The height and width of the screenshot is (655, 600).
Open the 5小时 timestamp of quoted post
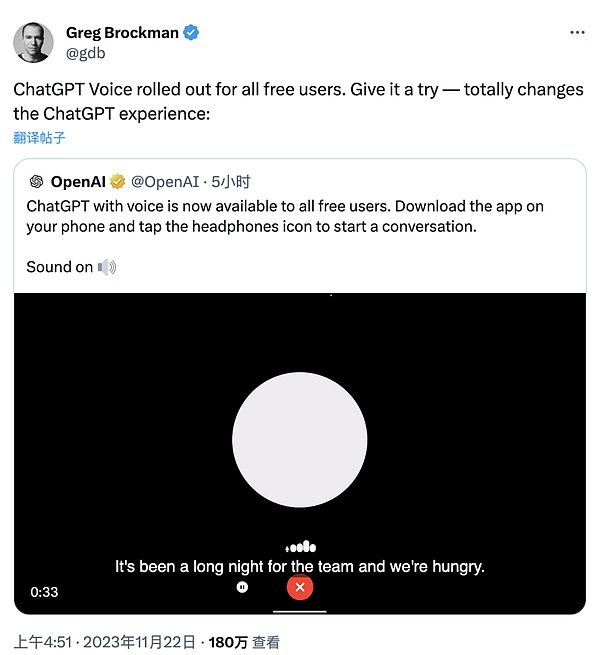(232, 181)
